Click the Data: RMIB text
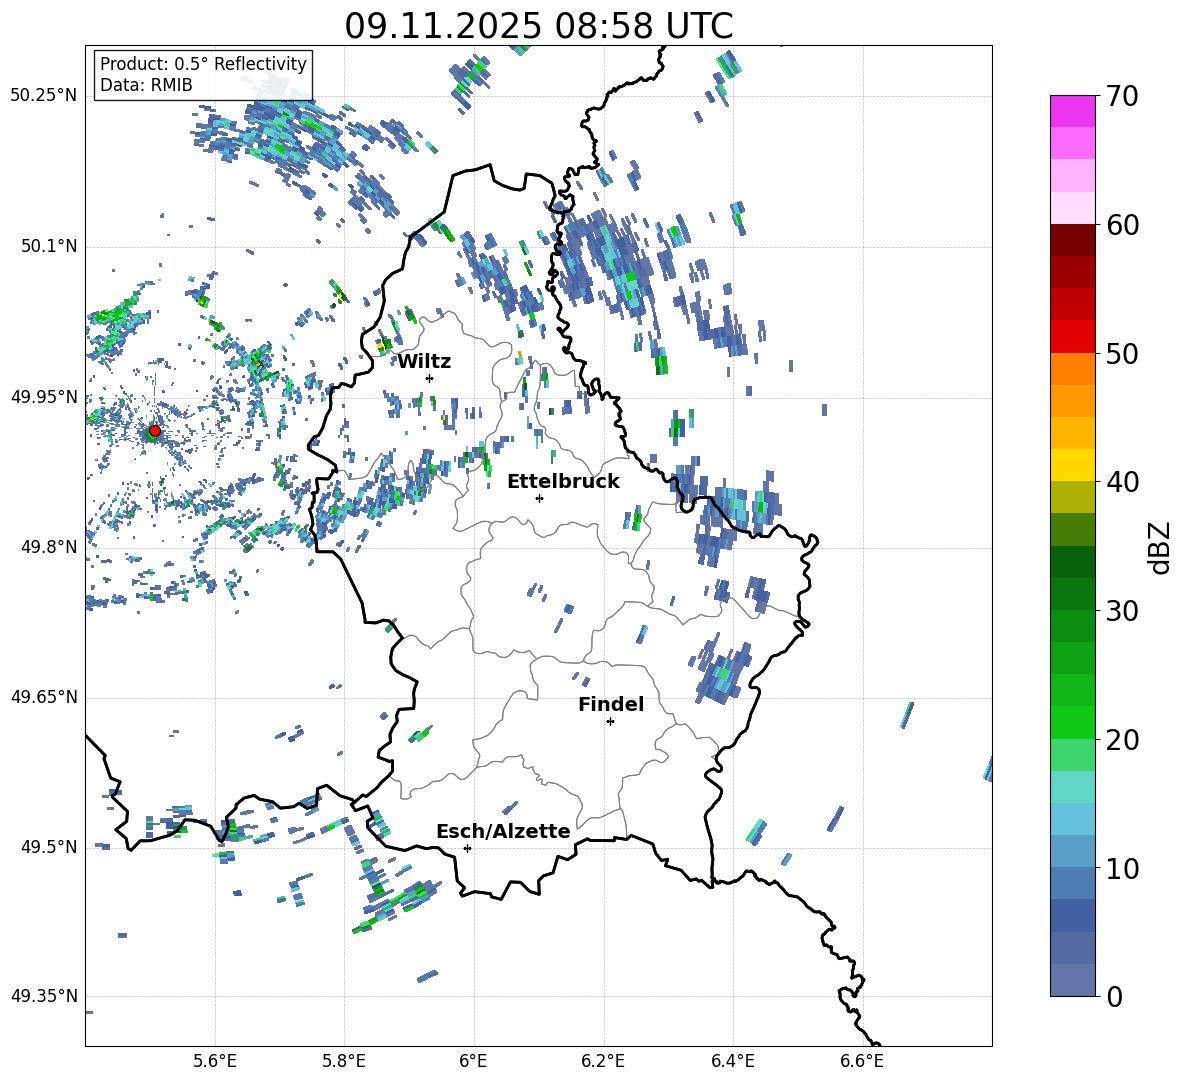This screenshot has width=1184, height=1081. (146, 85)
